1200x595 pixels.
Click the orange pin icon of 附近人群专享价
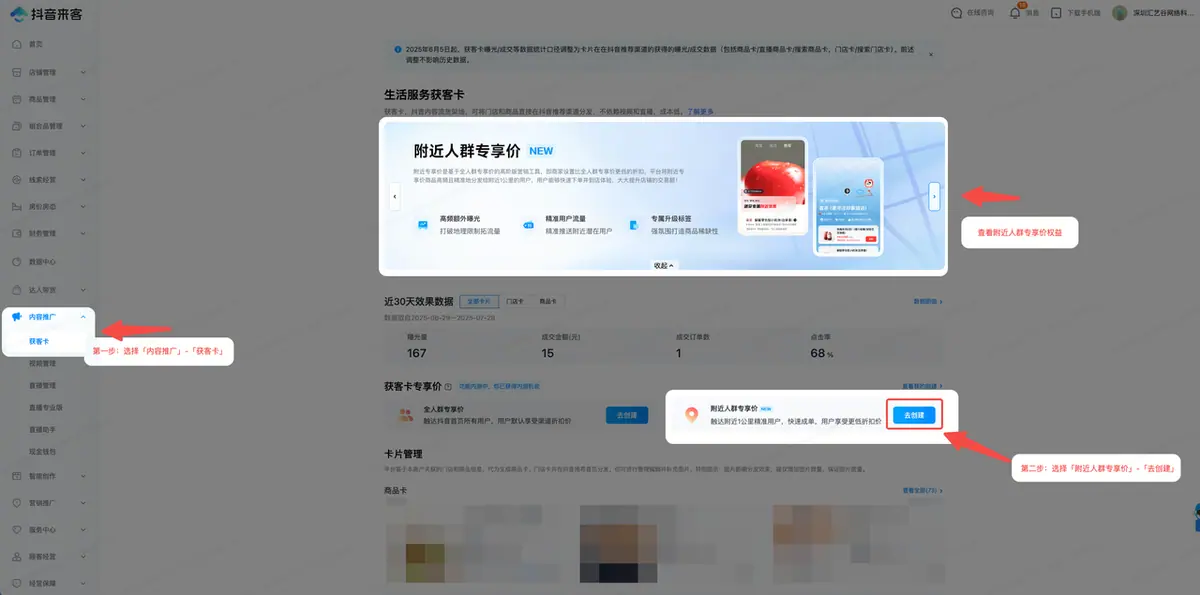691,415
